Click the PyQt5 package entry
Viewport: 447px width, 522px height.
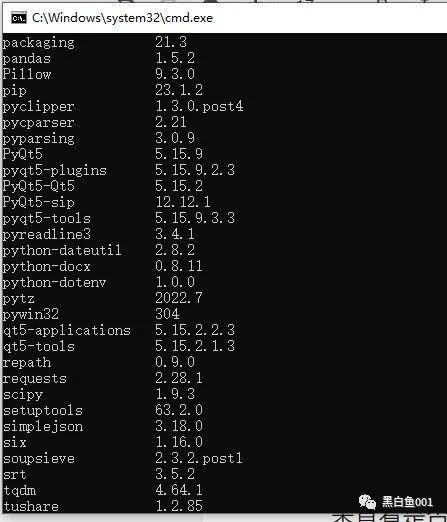pyautogui.click(x=23, y=154)
